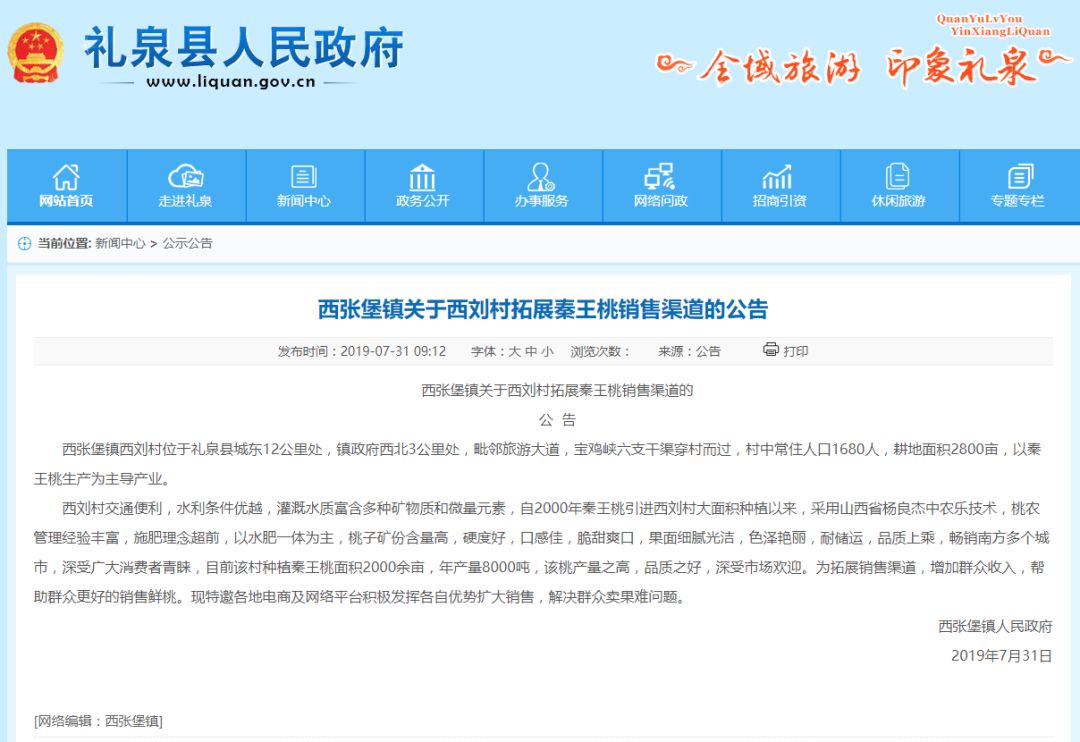The height and width of the screenshot is (742, 1080).
Task: Open the 办事服务 person icon
Action: [541, 177]
